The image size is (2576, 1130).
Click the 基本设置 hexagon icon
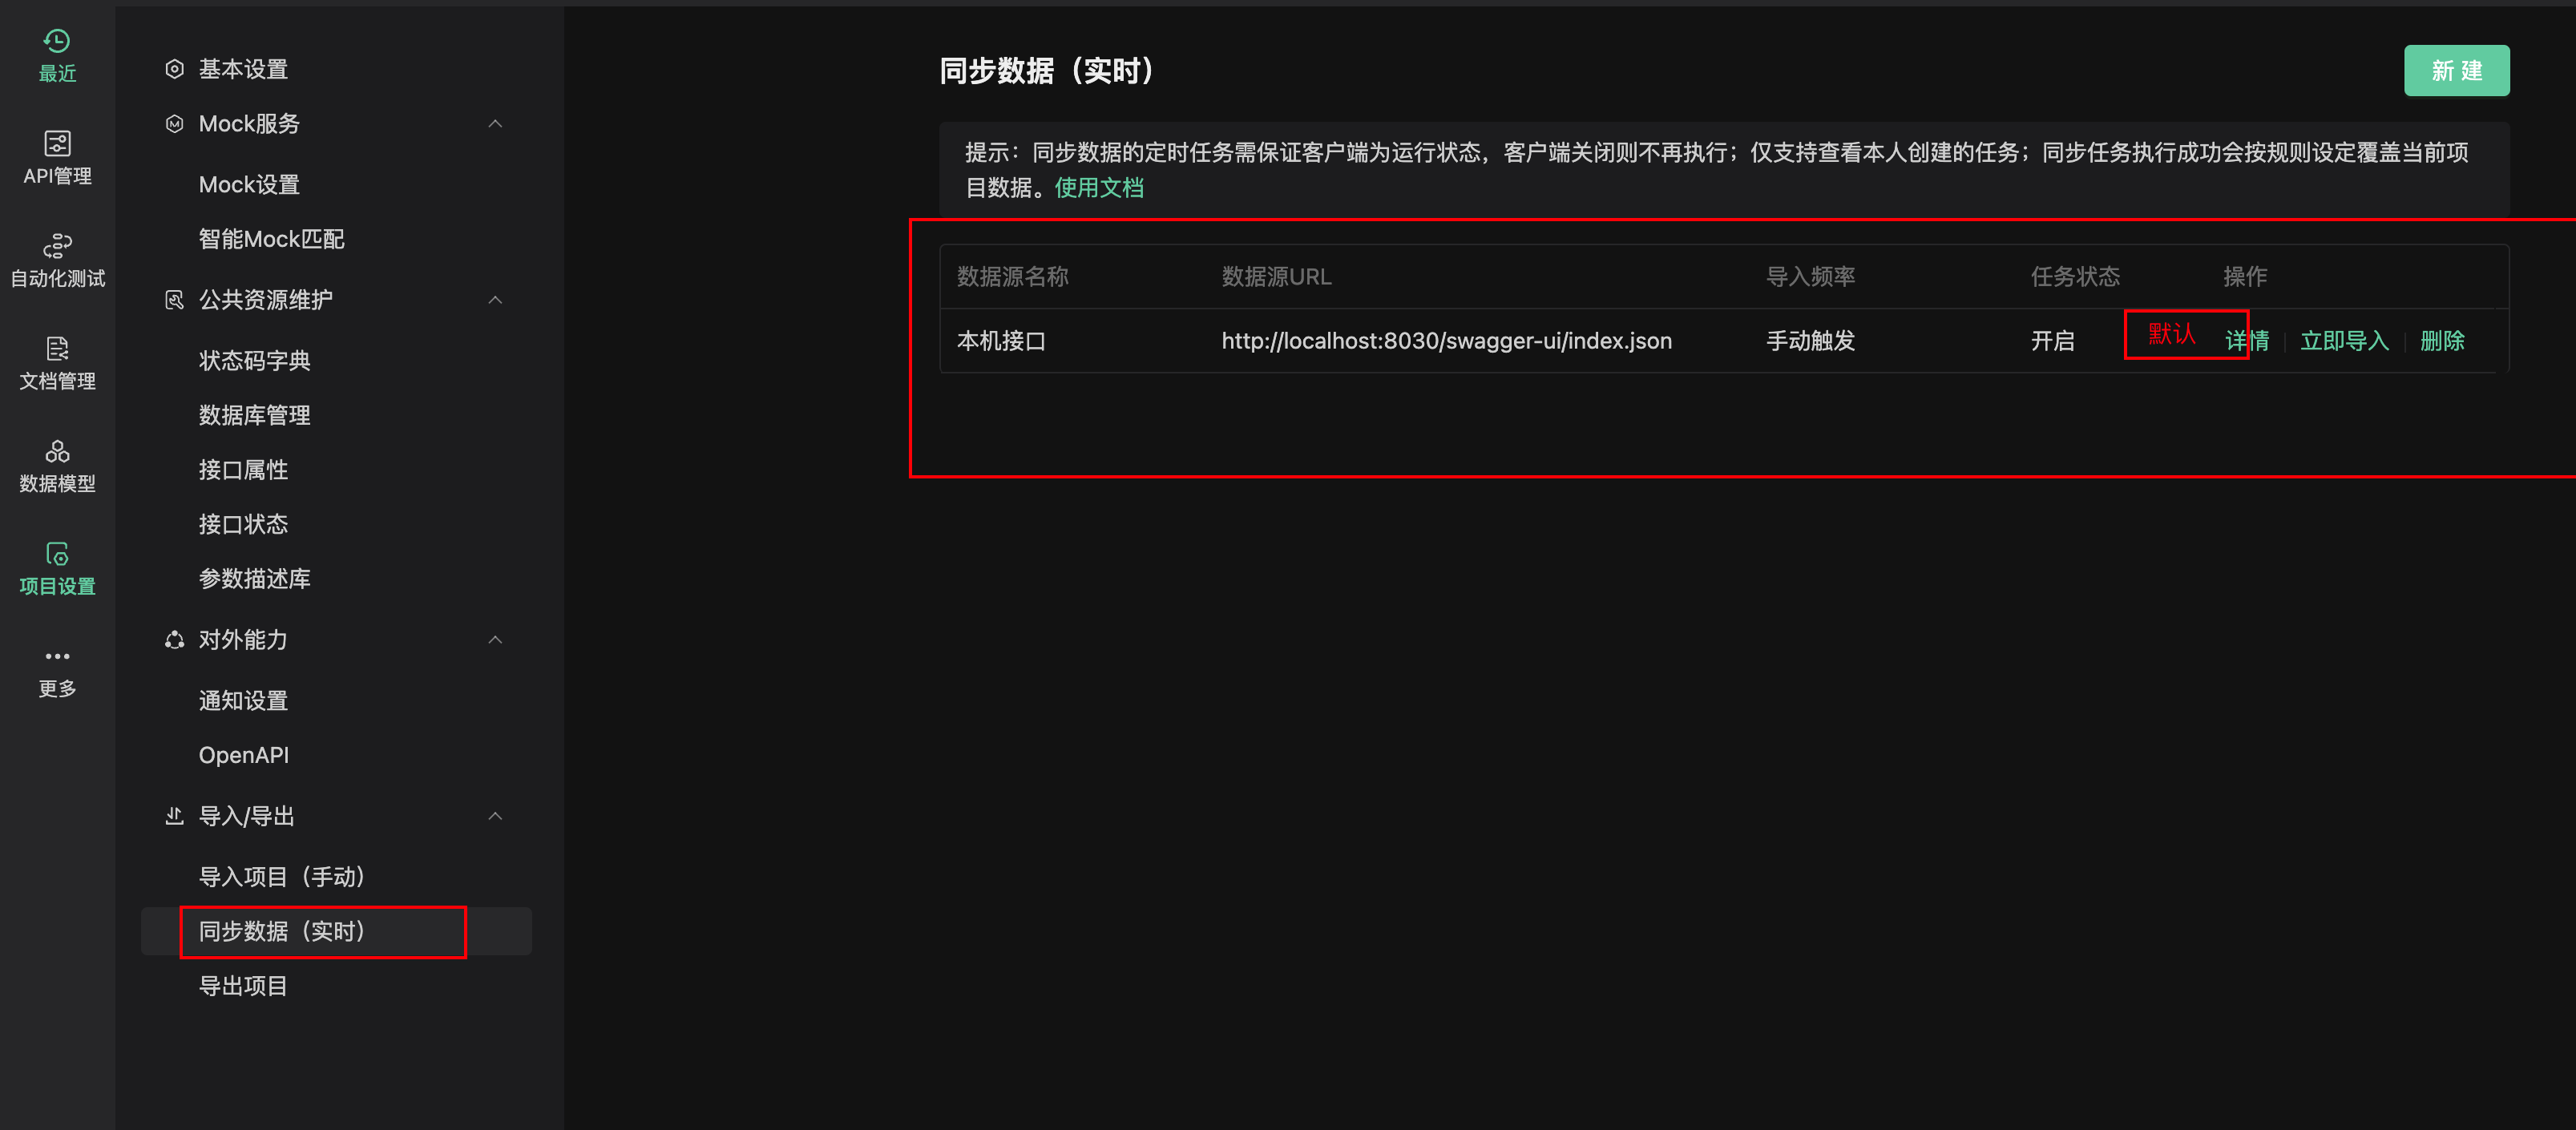tap(174, 69)
